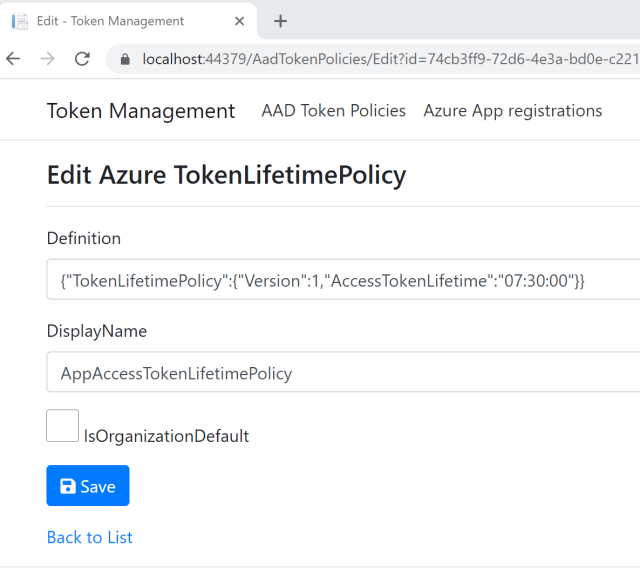The width and height of the screenshot is (640, 568).
Task: Click into the DisplayName text field
Action: pos(340,373)
